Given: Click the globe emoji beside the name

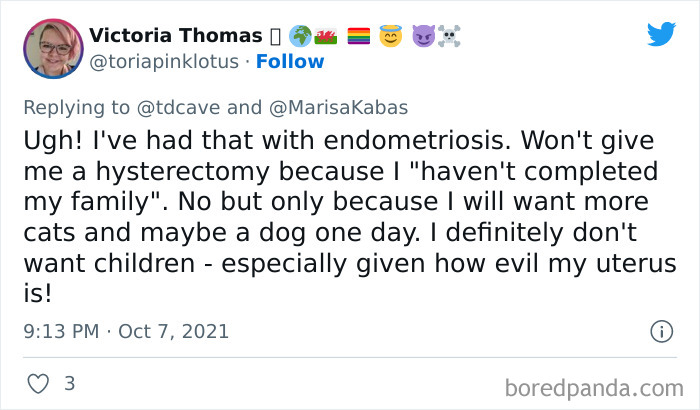Looking at the screenshot, I should (301, 37).
